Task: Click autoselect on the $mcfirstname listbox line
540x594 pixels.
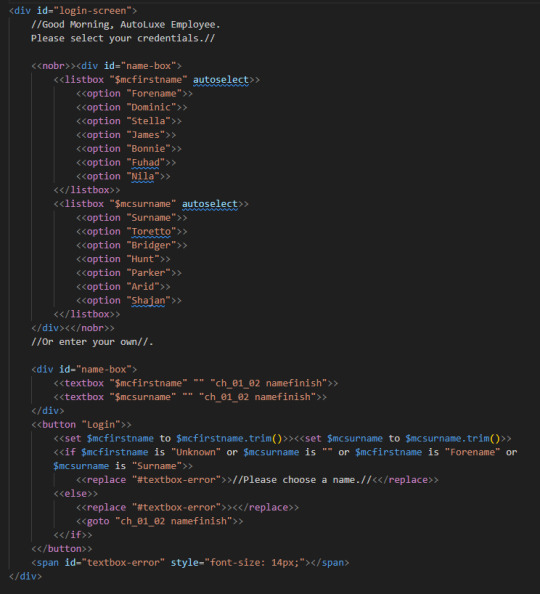Action: pos(221,80)
